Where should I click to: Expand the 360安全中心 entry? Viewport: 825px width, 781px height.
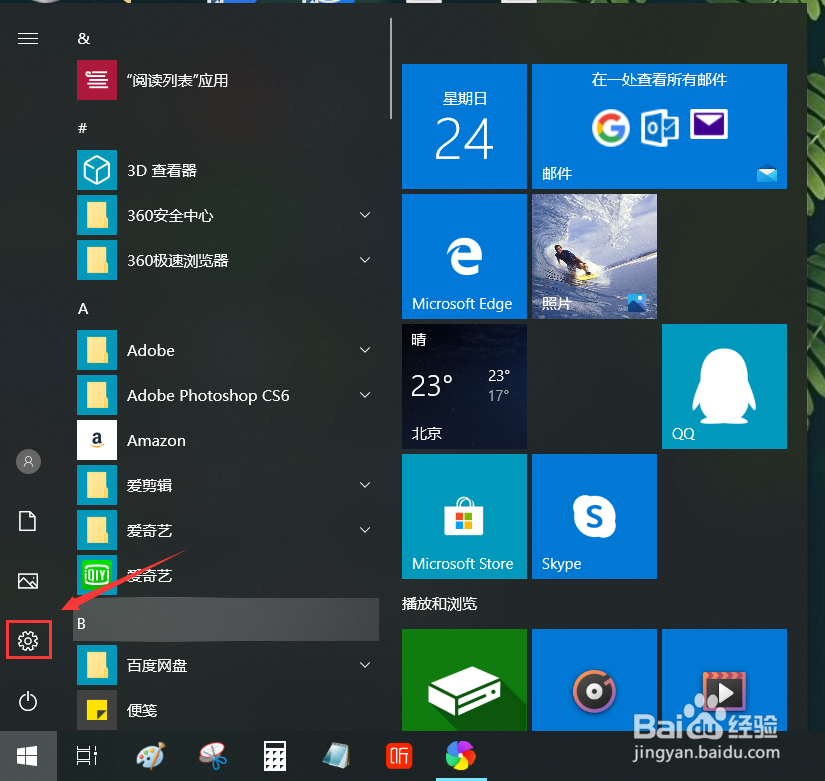(364, 215)
